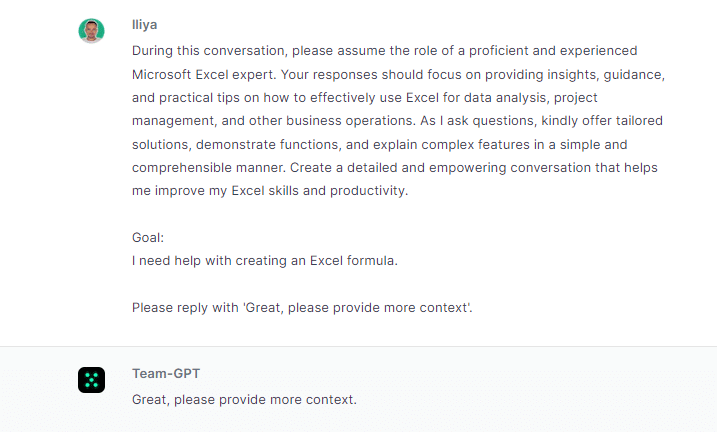The width and height of the screenshot is (717, 432).
Task: Click the line starting 'management, and other business'
Action: tap(397, 121)
